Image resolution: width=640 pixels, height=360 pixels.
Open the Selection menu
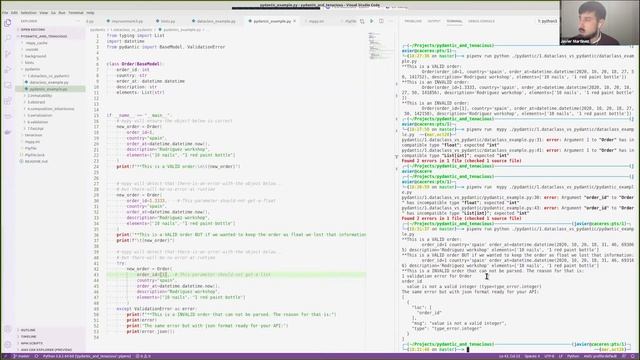click(29, 13)
